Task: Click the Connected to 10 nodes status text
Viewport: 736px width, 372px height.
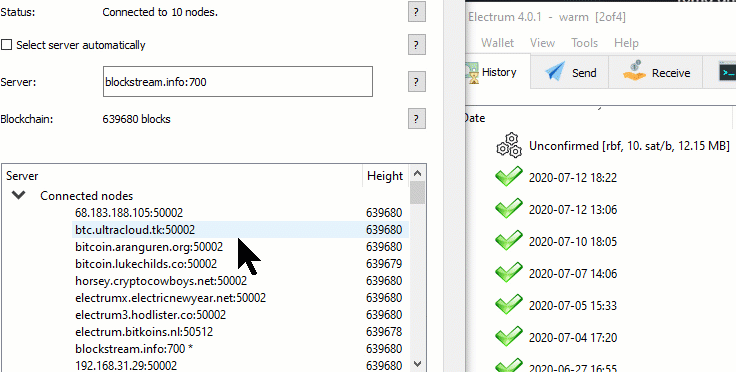Action: [160, 12]
